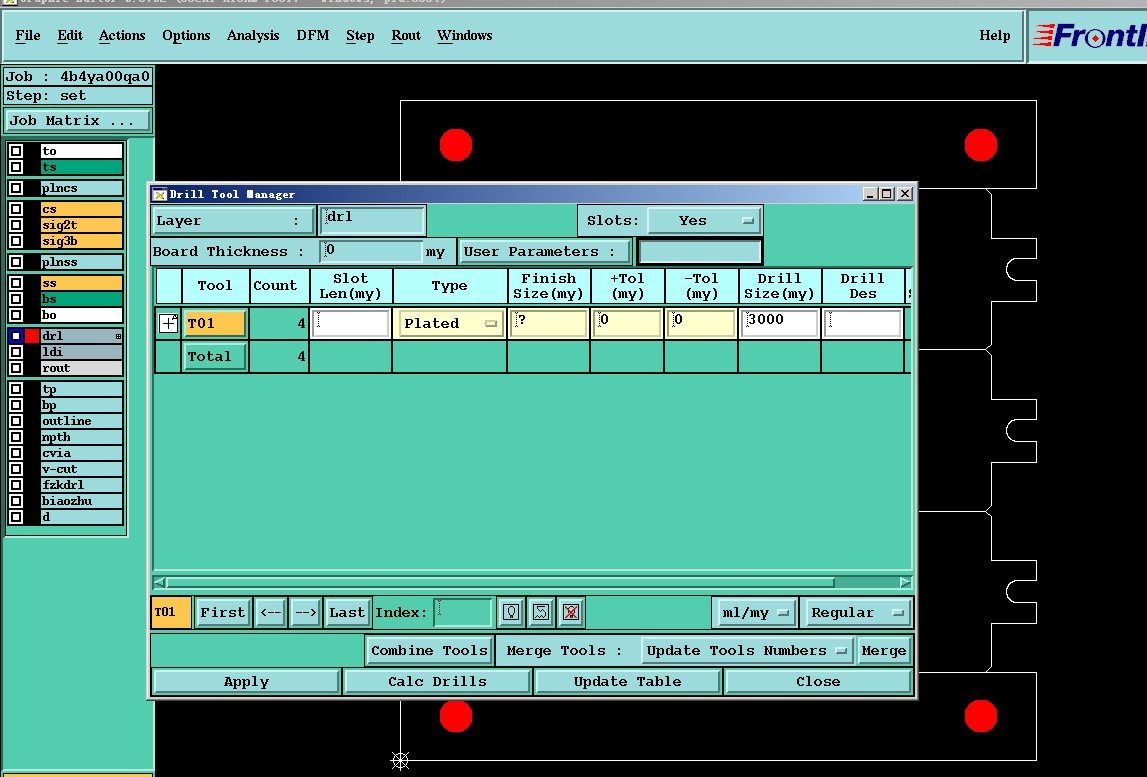Click the highlight tool lightbulb icon
This screenshot has height=777, width=1147.
click(511, 612)
